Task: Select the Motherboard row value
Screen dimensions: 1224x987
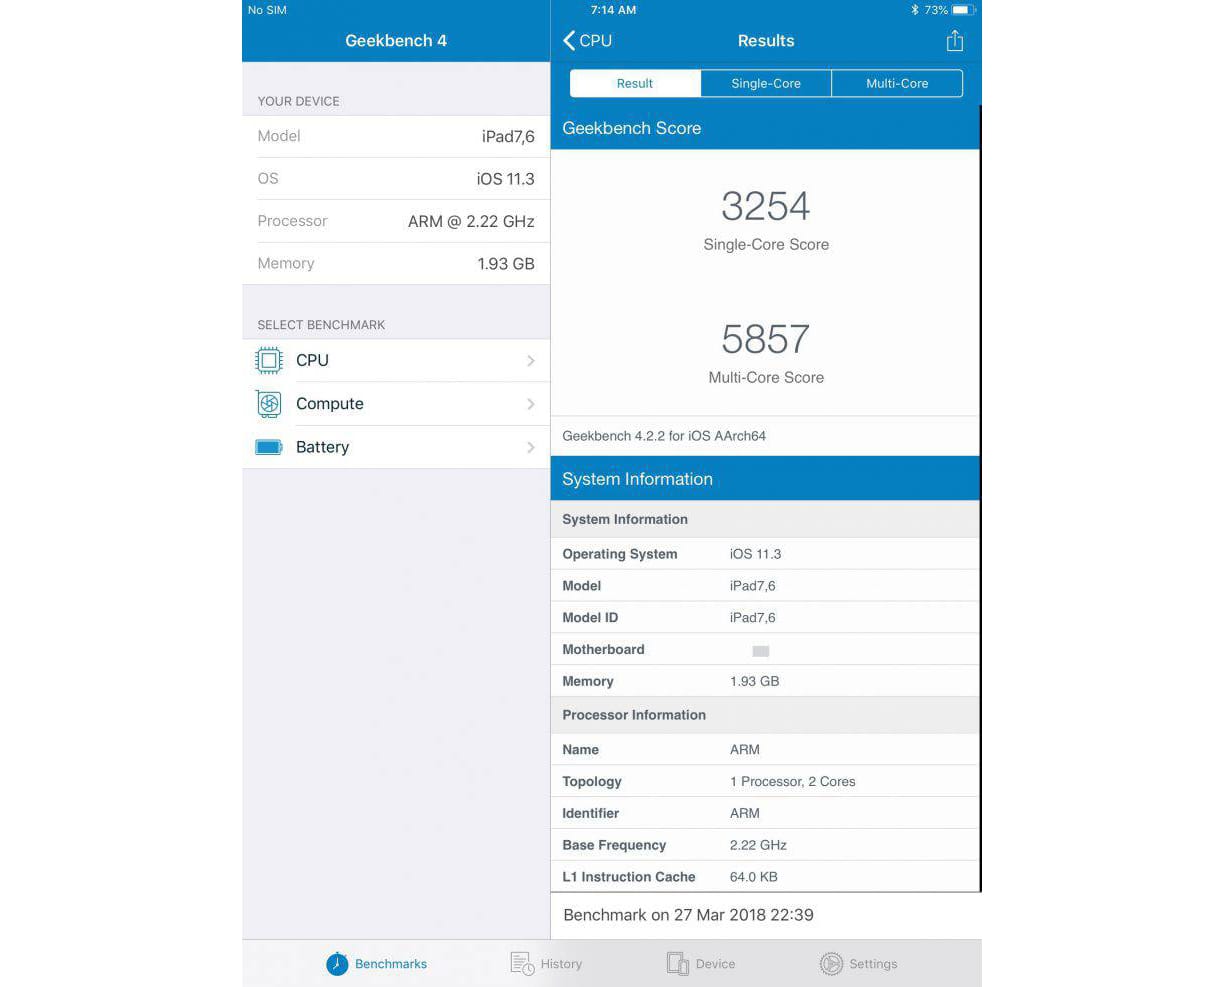Action: coord(760,650)
